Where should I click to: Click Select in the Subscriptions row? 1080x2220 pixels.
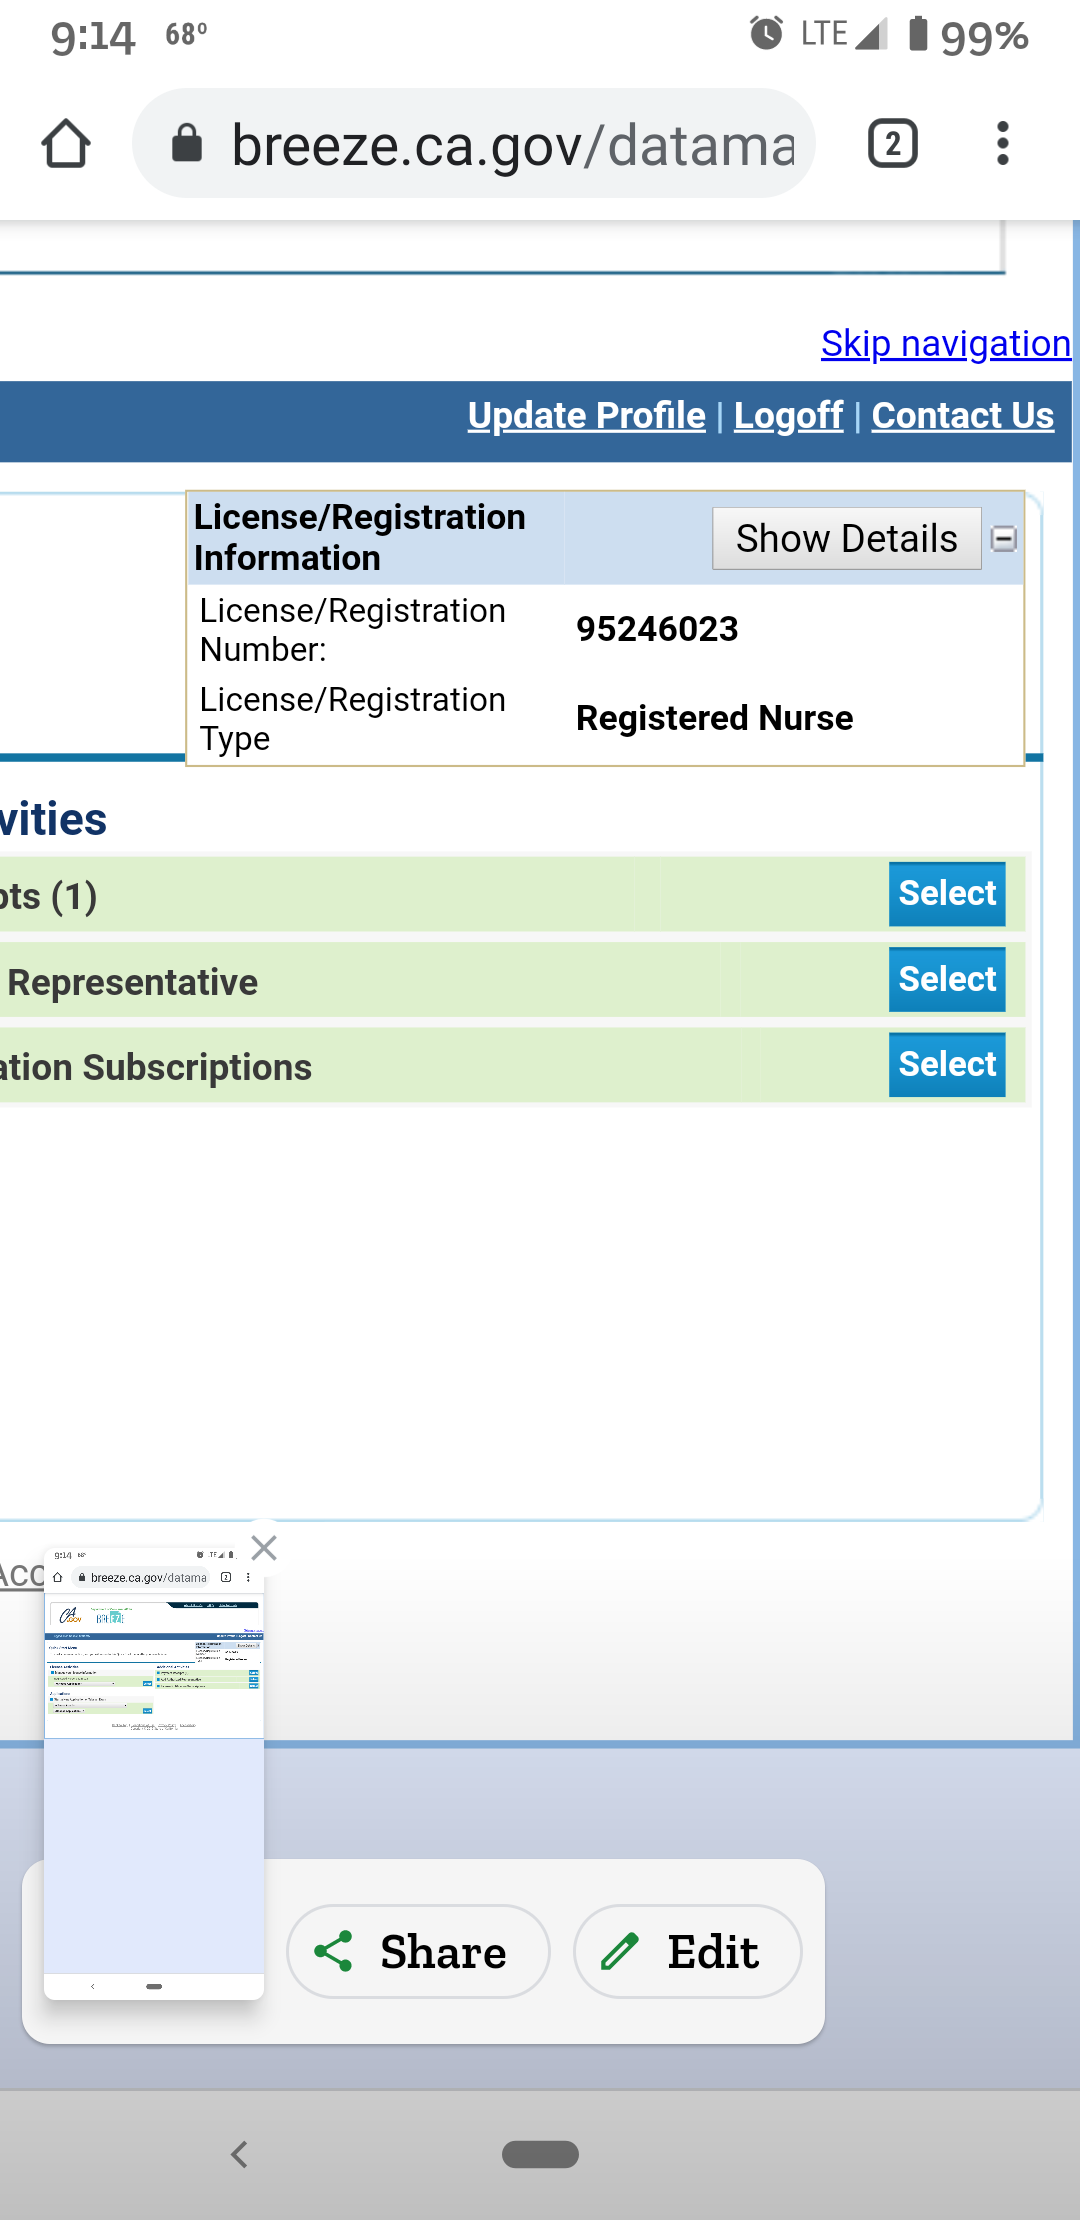point(947,1065)
